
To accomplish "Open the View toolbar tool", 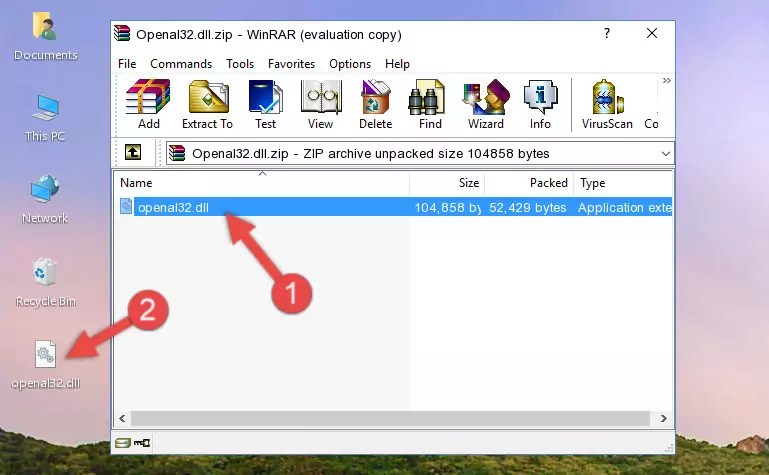I will pyautogui.click(x=321, y=104).
